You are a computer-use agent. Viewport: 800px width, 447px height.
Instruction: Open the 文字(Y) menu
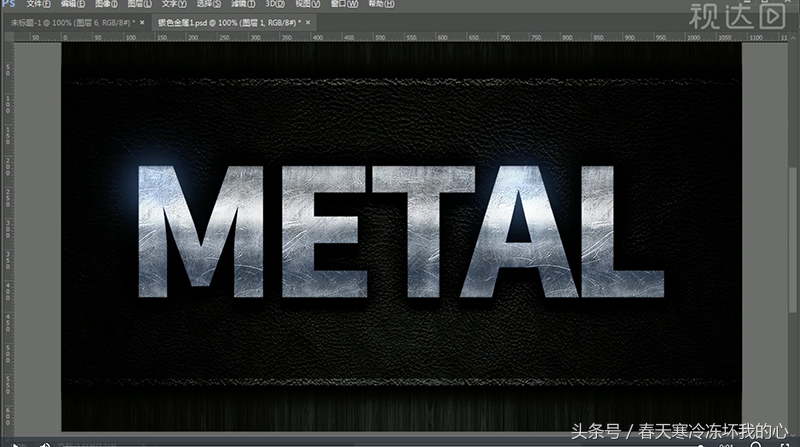[175, 5]
